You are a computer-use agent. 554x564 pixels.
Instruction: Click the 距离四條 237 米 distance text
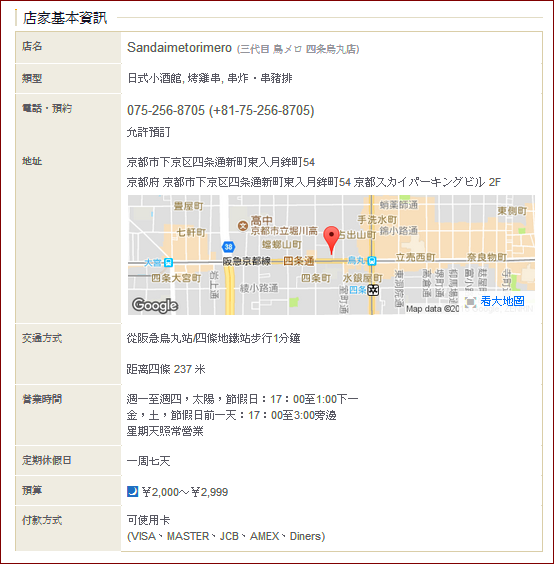click(166, 369)
